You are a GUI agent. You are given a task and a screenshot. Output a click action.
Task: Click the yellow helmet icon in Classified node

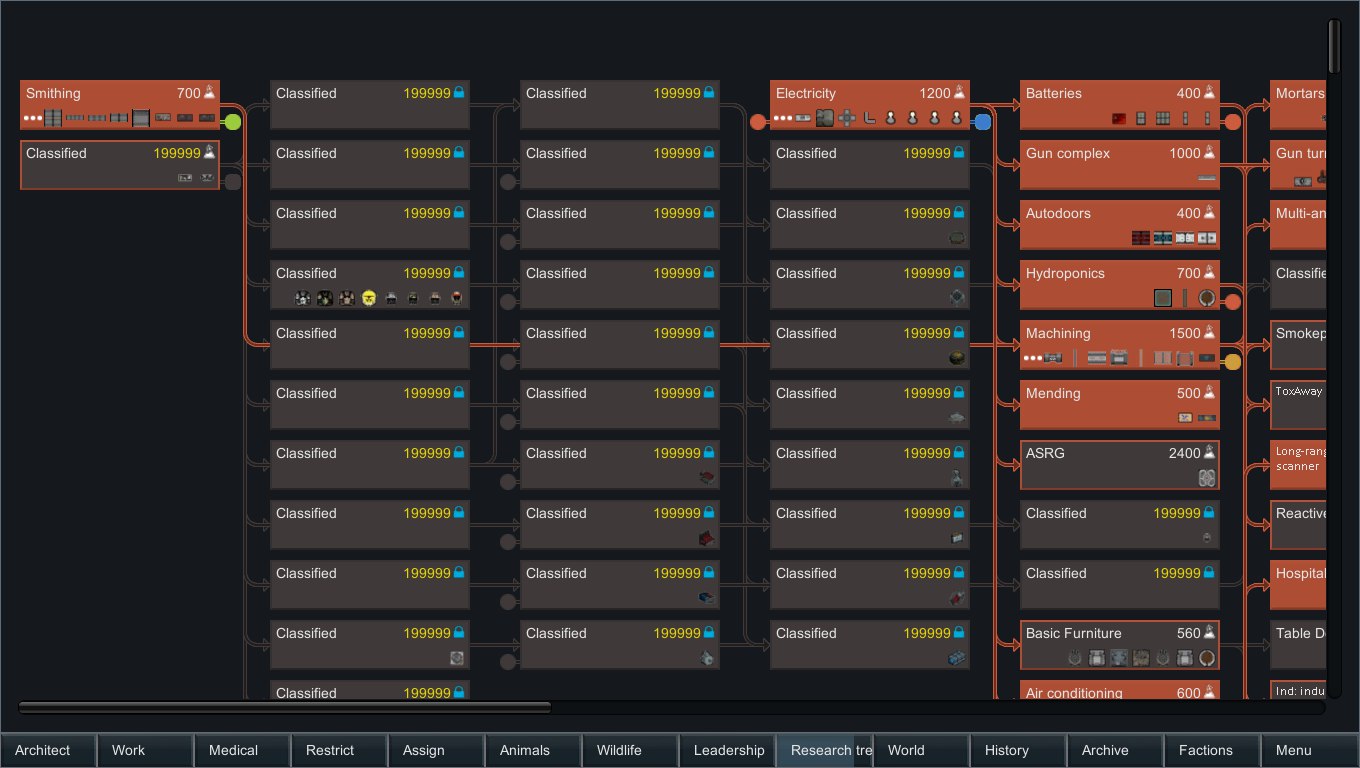click(x=368, y=298)
